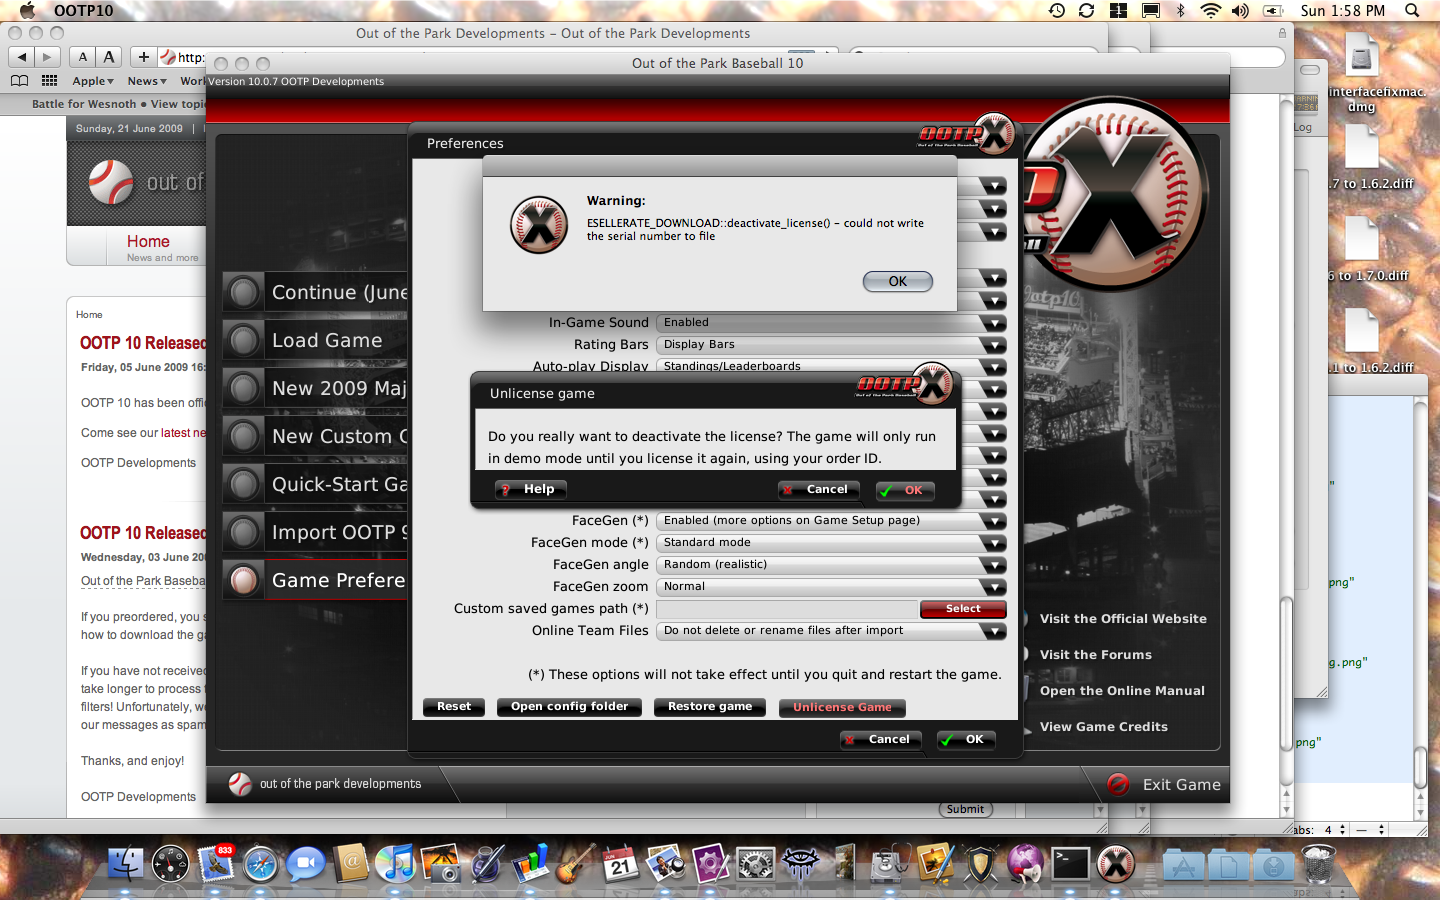Viewport: 1440px width, 900px height.
Task: Open Disk Utility icon in dock
Action: pyautogui.click(x=890, y=862)
